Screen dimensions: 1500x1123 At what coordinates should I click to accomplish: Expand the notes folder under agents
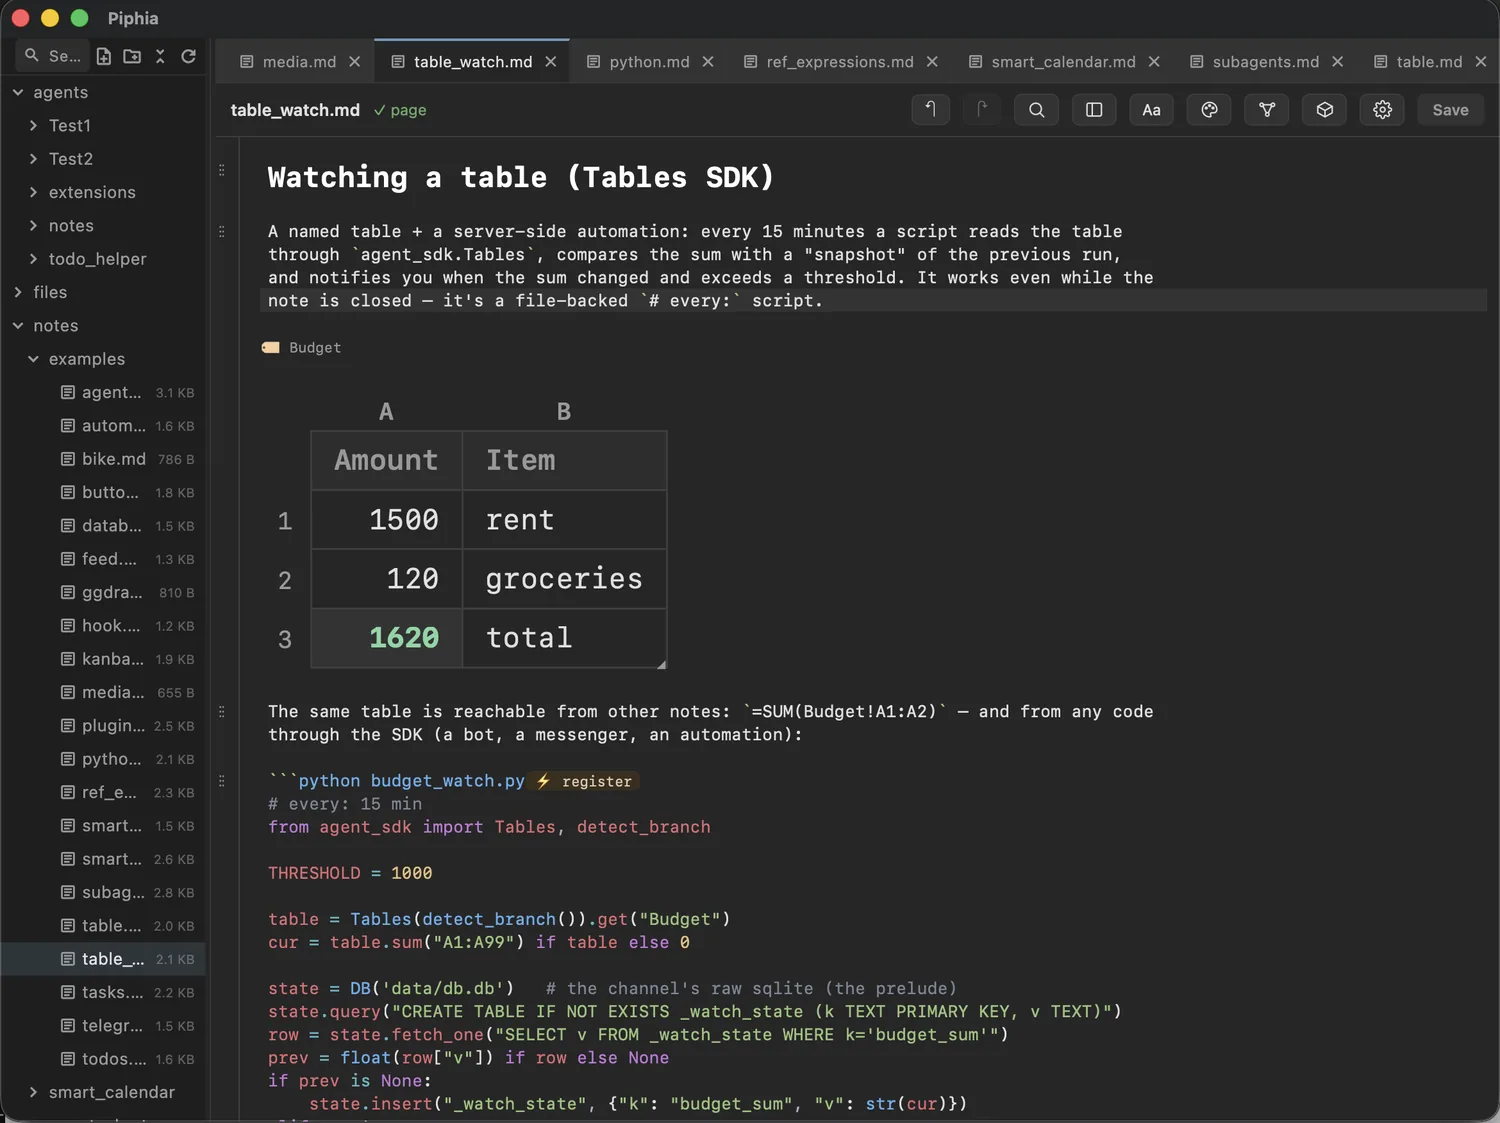pyautogui.click(x=34, y=226)
